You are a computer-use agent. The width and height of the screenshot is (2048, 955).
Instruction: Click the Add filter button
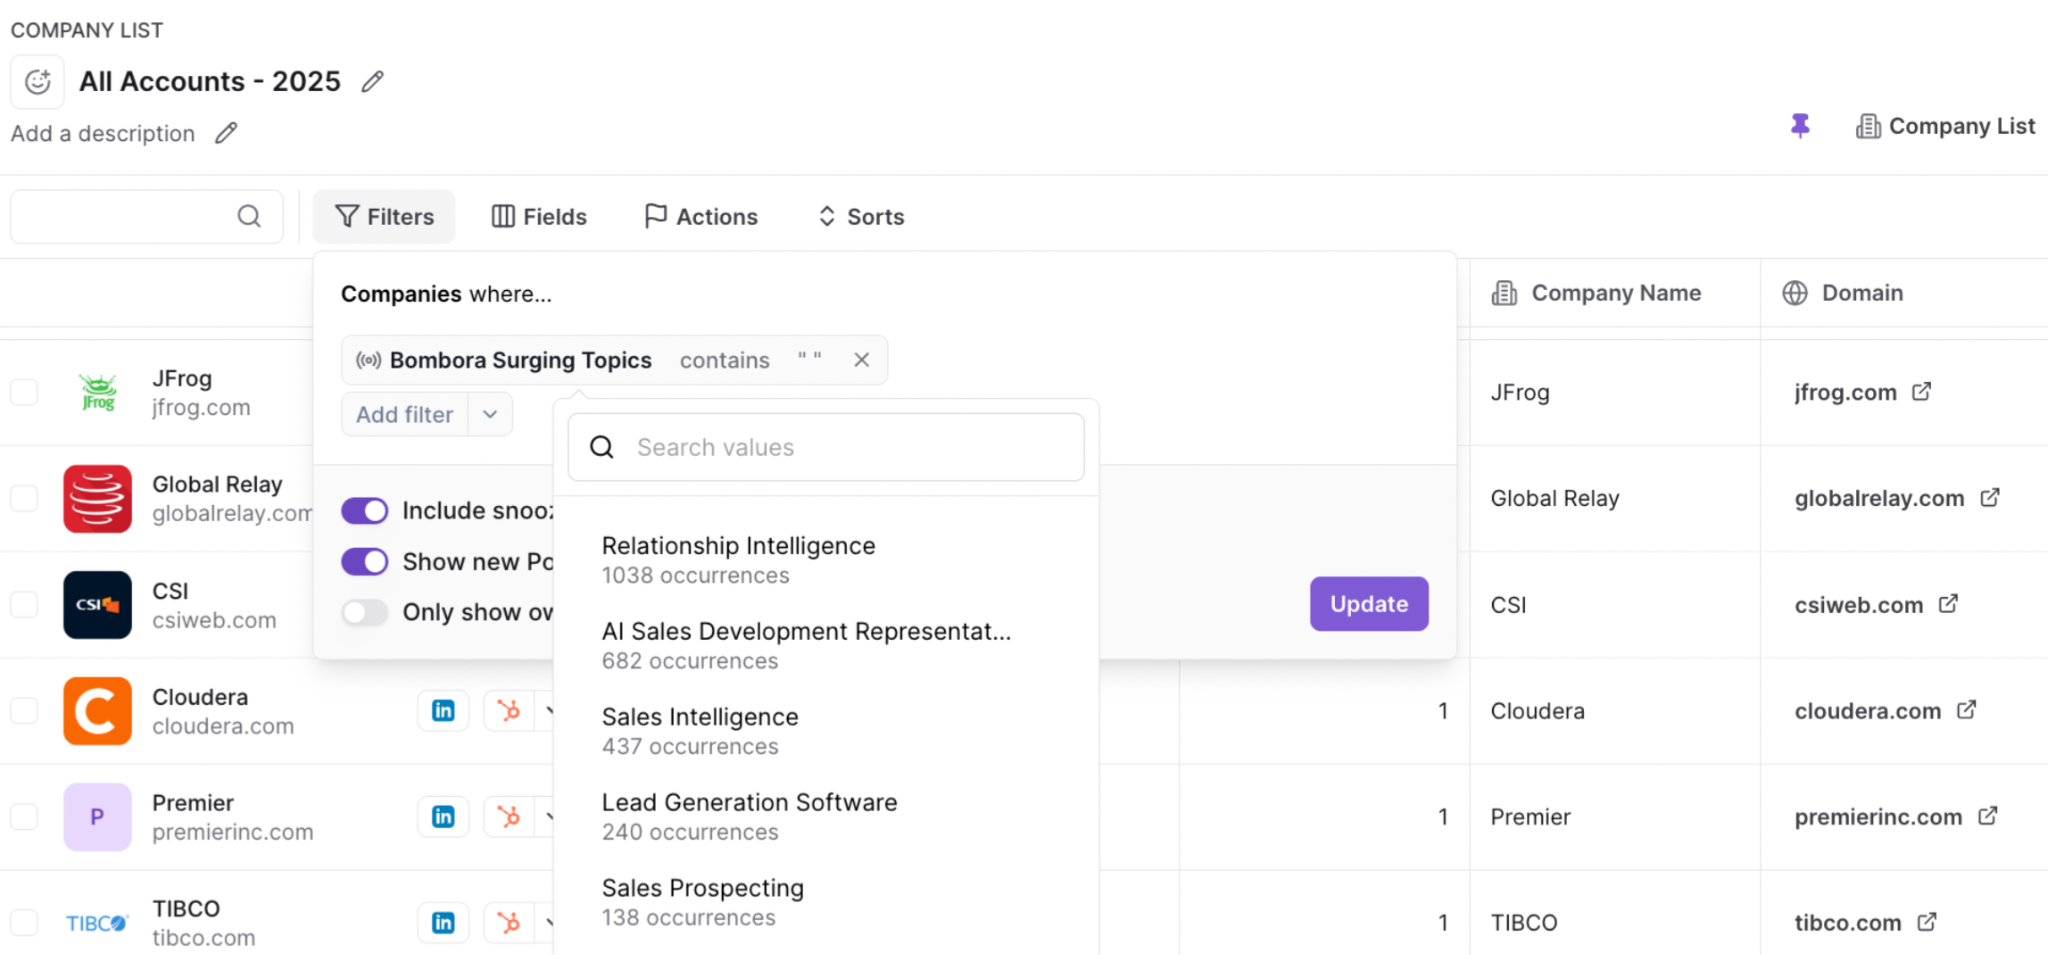[x=405, y=414]
